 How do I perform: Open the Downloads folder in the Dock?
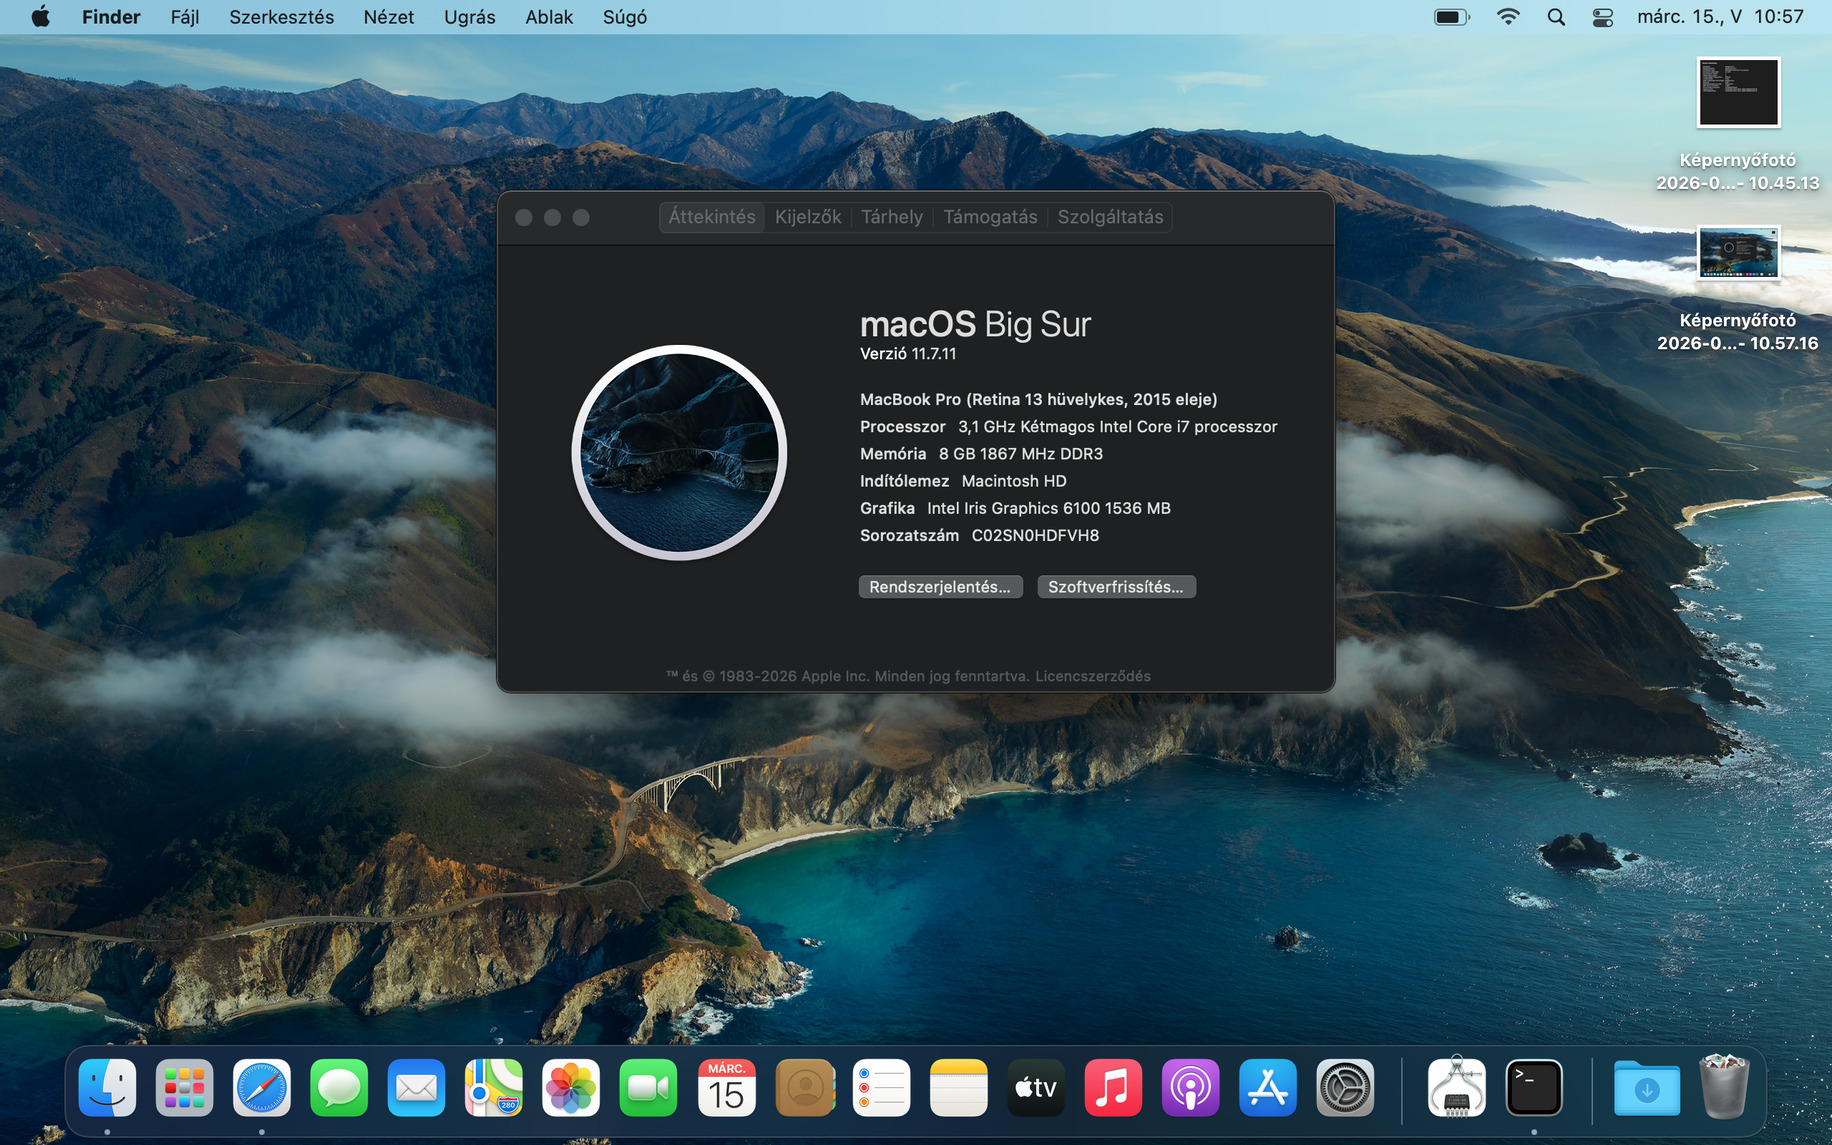(x=1647, y=1087)
